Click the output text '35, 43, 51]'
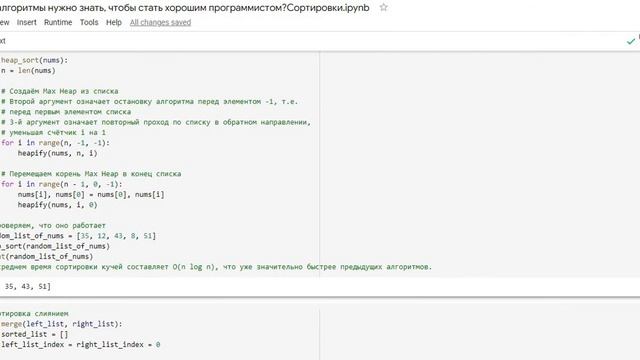This screenshot has height=360, width=640. tap(28, 287)
